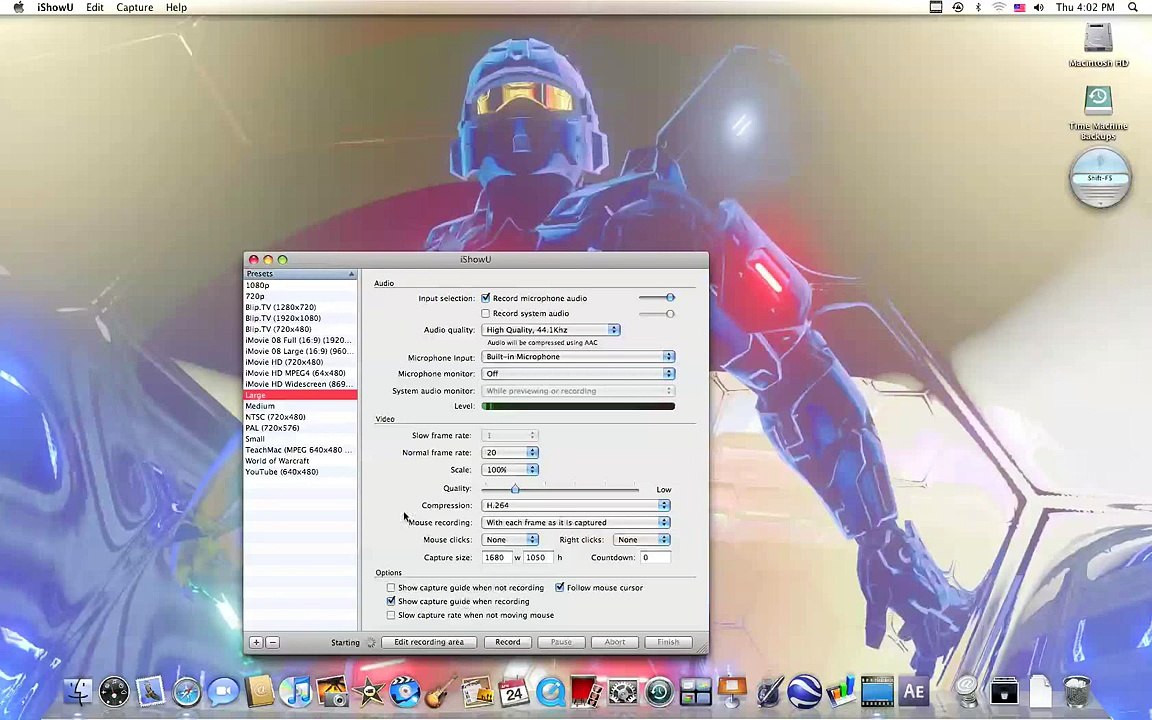Launch Keynote from the dock

pyautogui.click(x=732, y=691)
